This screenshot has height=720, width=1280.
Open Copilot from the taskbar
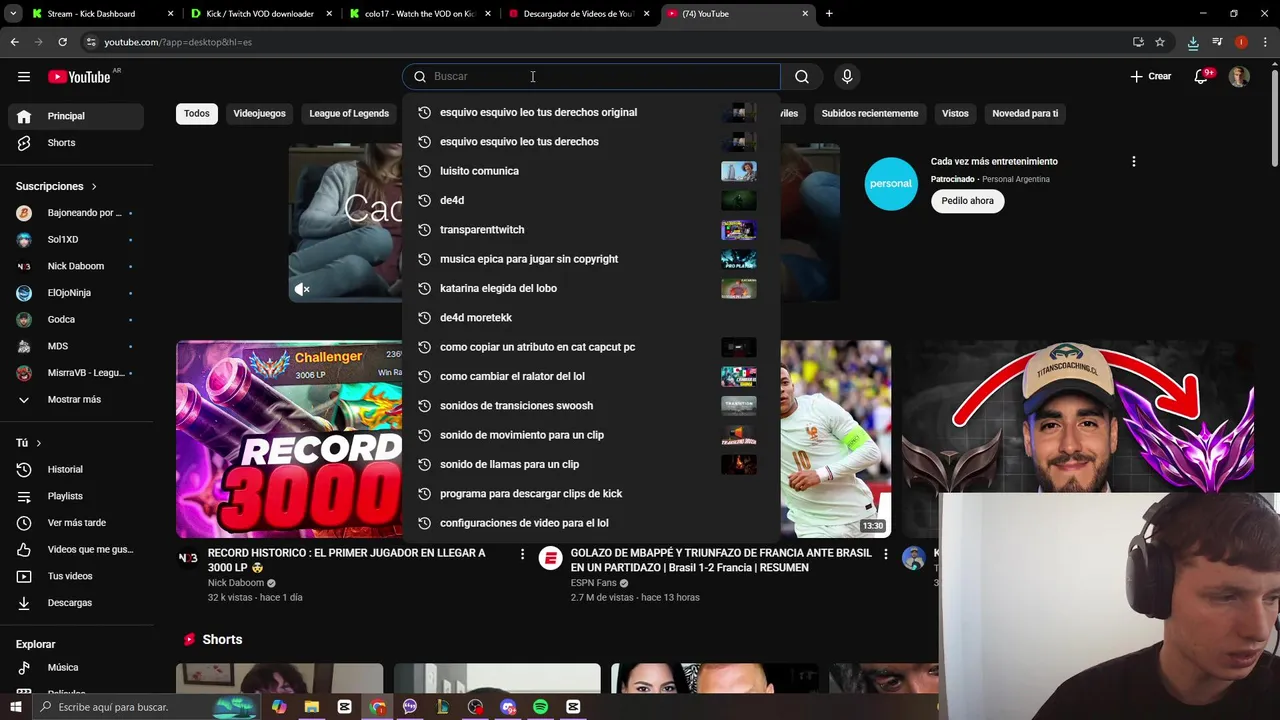pyautogui.click(x=279, y=707)
